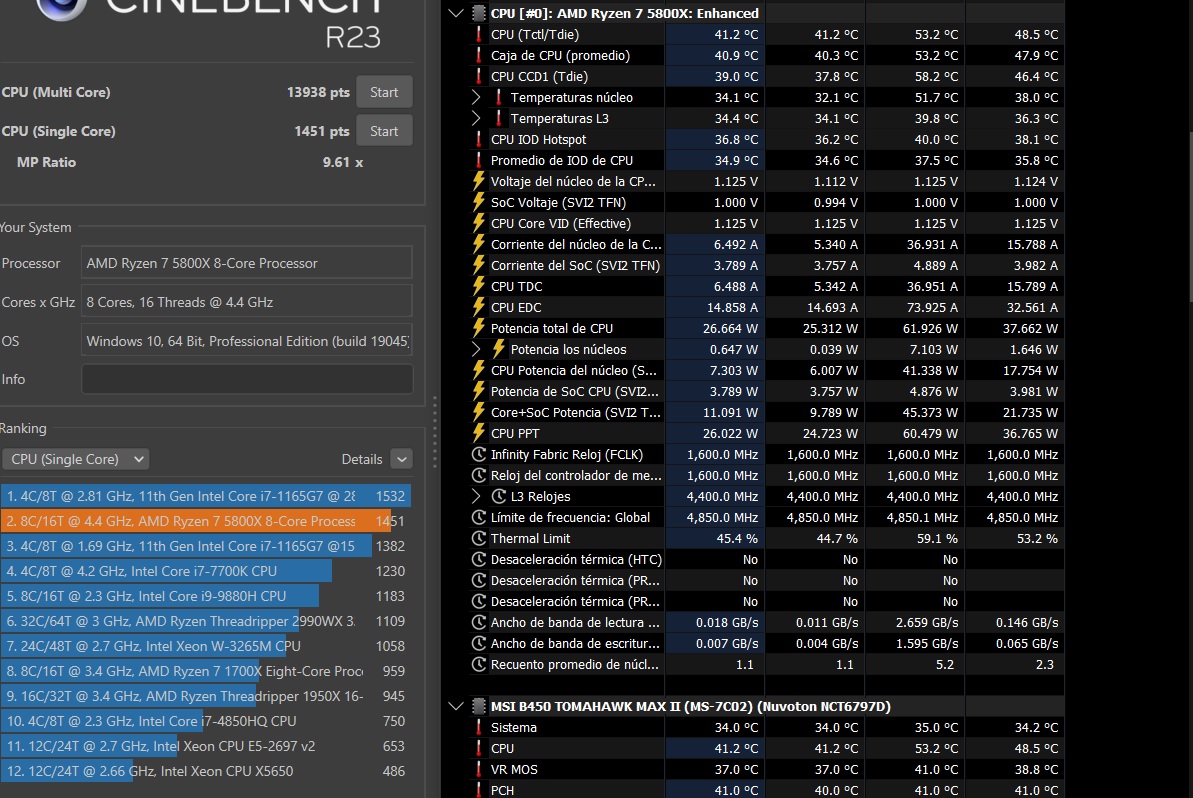
Task: Click clock icon of Ancho de banda de lectura
Action: click(479, 622)
